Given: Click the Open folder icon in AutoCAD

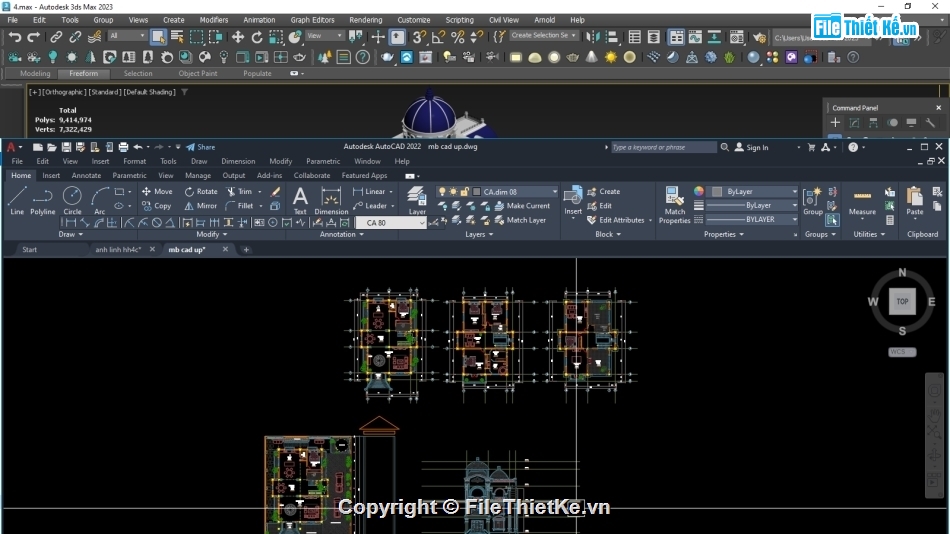Looking at the screenshot, I should coord(52,147).
